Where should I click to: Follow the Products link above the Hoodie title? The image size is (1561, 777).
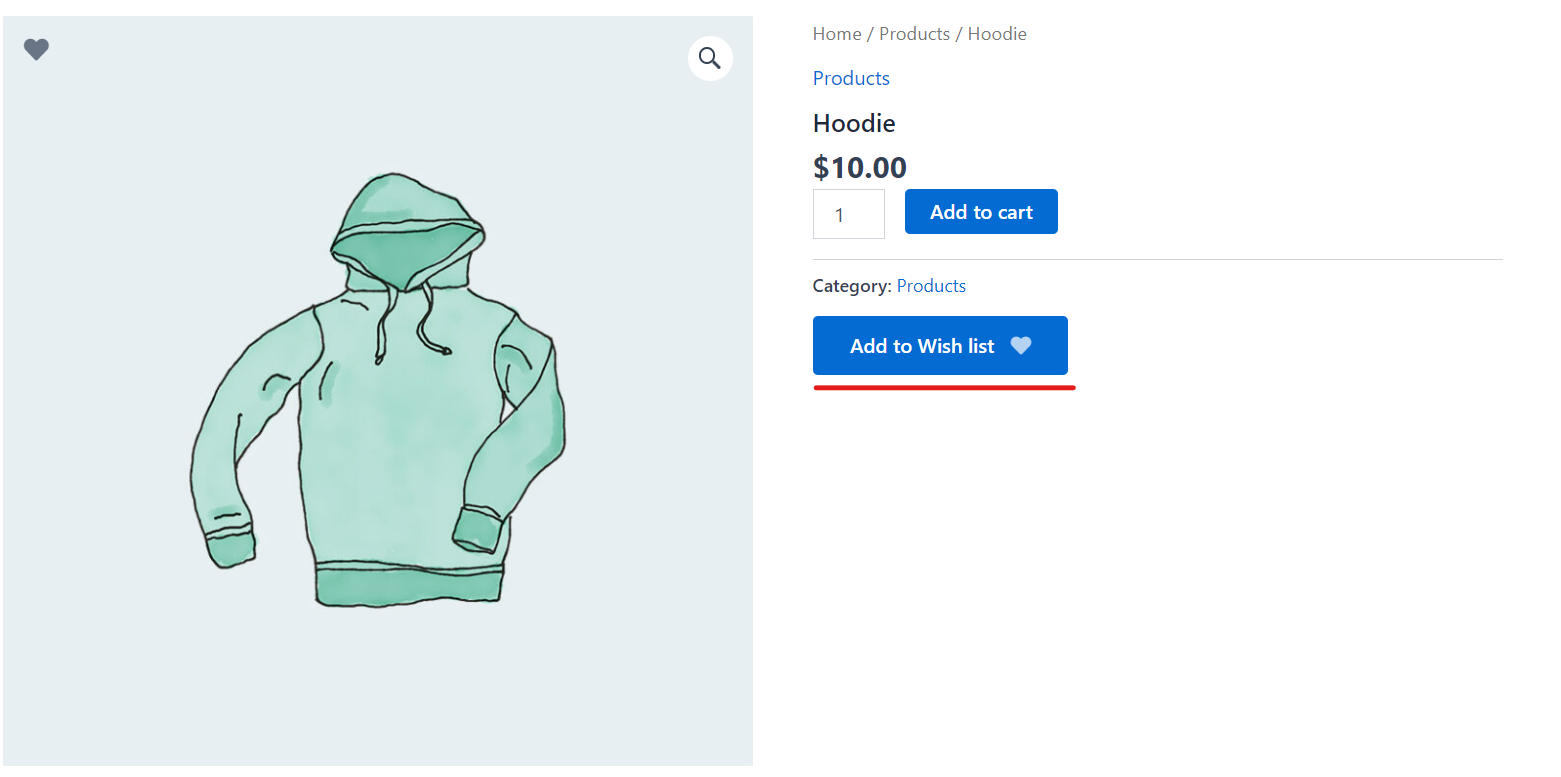(850, 78)
